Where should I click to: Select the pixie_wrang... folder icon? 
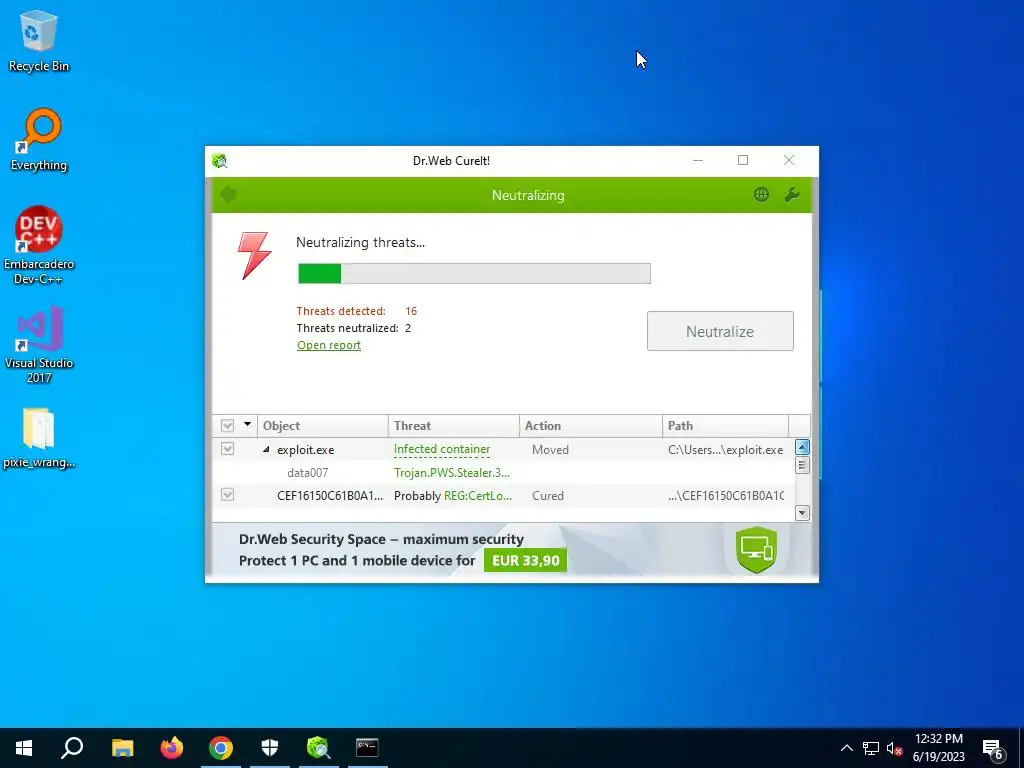[39, 438]
